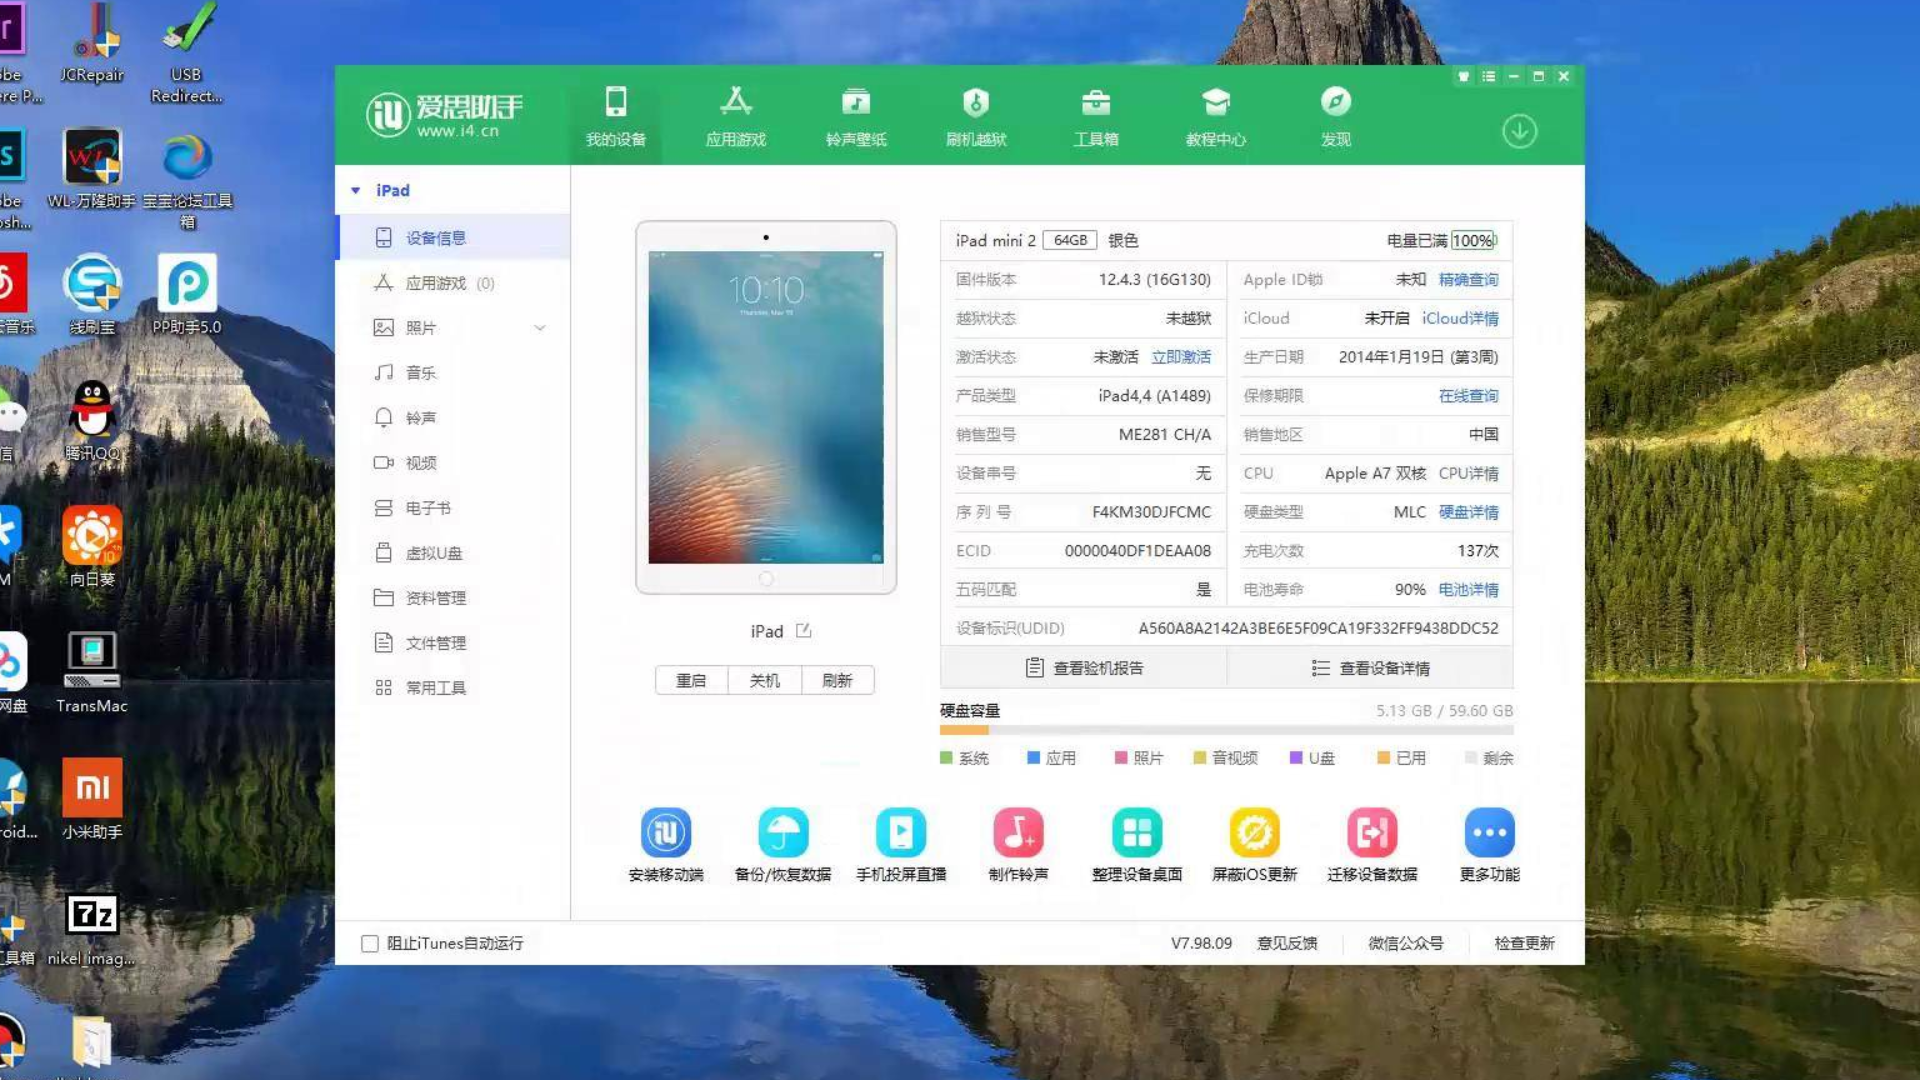This screenshot has width=1920, height=1080.
Task: Click 查看设备详情 button
Action: 1370,668
